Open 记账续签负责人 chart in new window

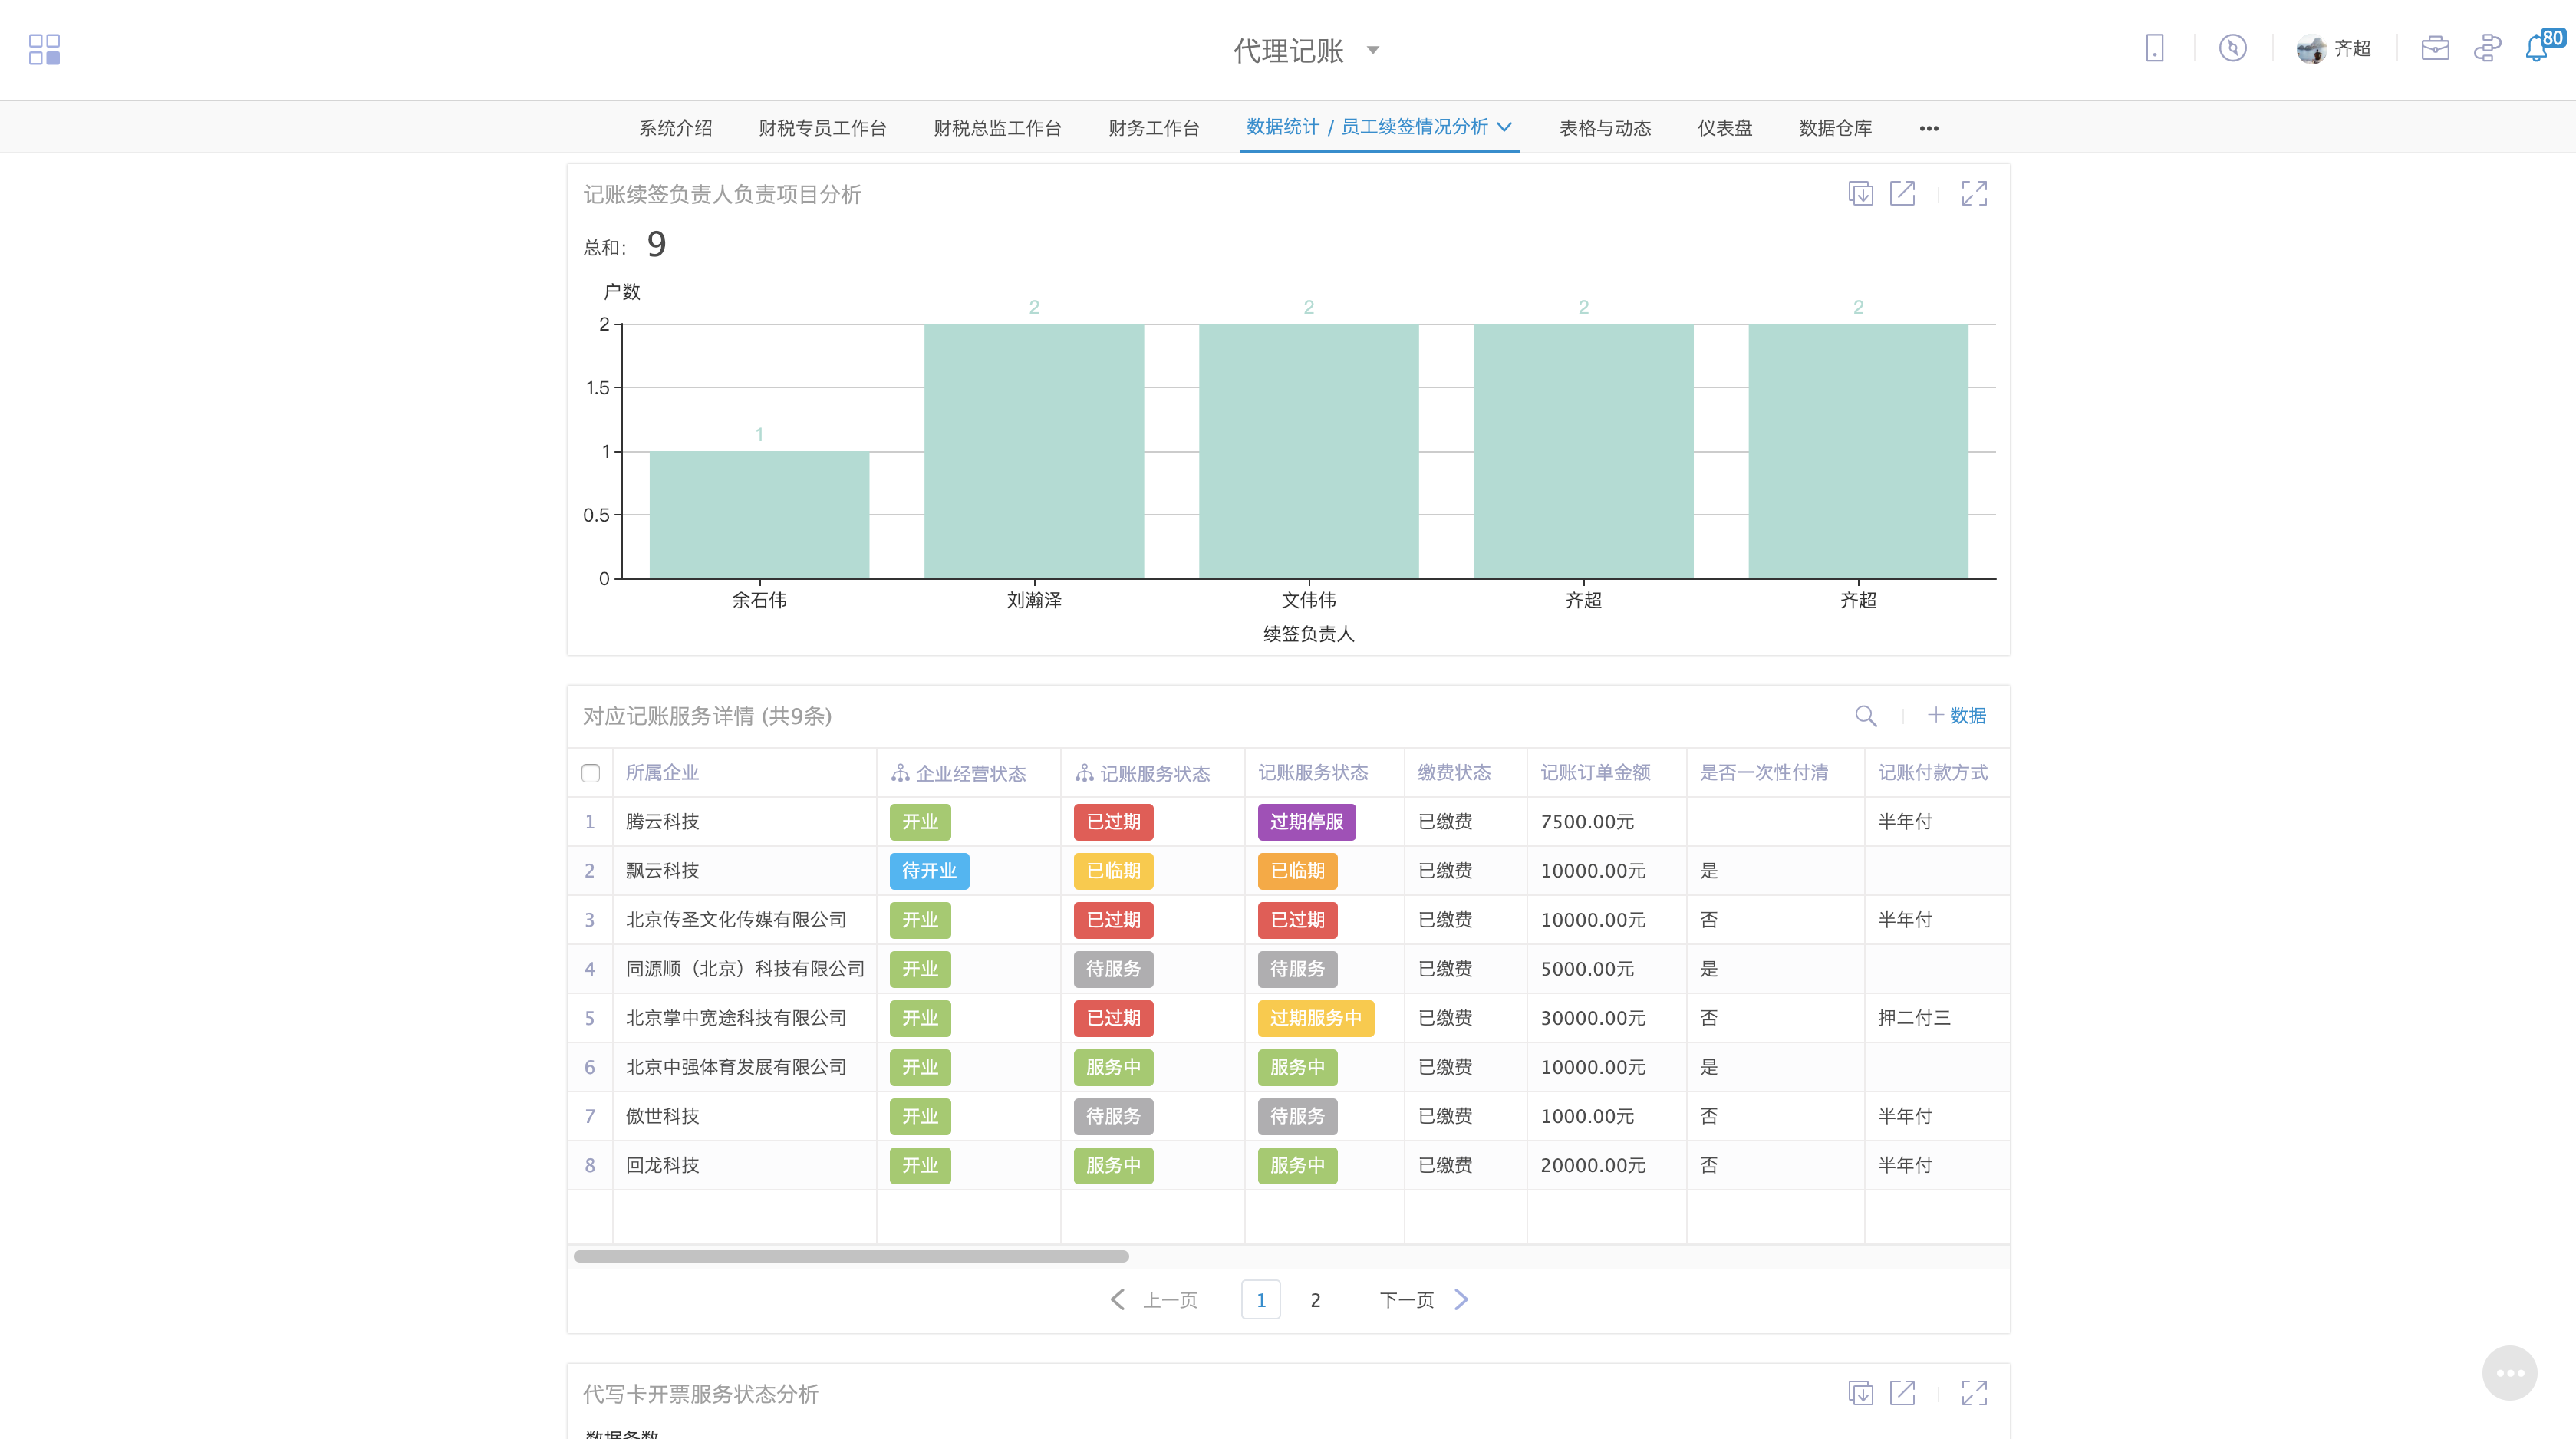(x=1902, y=193)
